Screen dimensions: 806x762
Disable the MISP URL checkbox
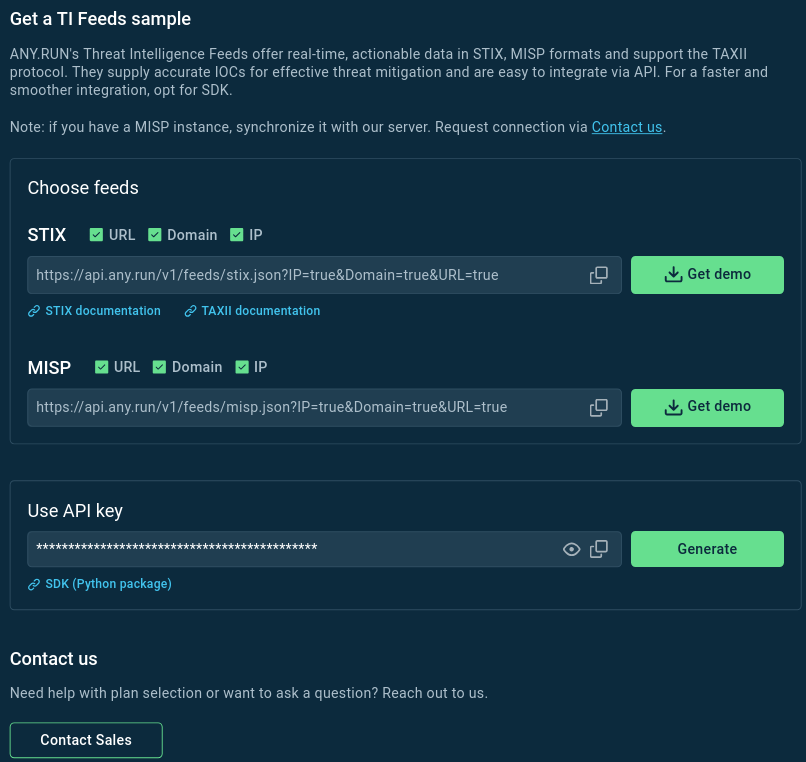point(102,367)
